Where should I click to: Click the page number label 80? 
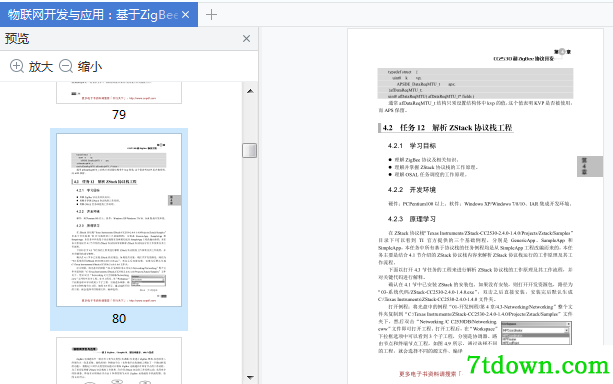pyautogui.click(x=119, y=318)
